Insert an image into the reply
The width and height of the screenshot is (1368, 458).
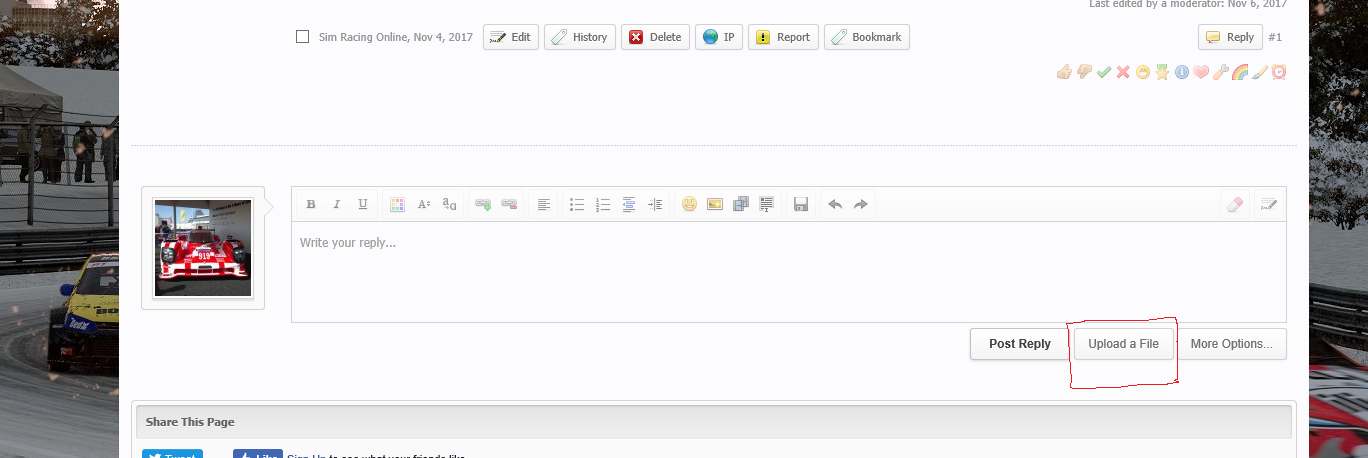pyautogui.click(x=715, y=204)
